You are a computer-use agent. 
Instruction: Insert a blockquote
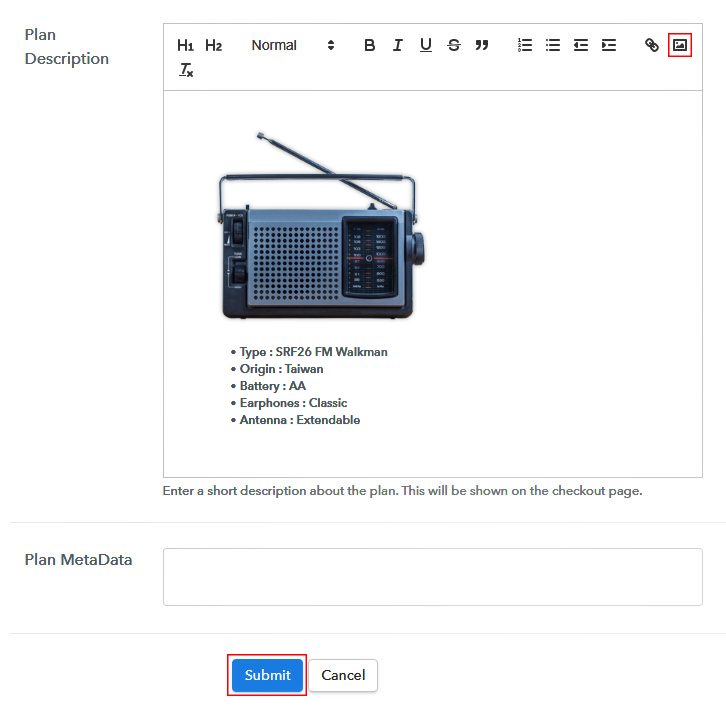click(x=482, y=45)
